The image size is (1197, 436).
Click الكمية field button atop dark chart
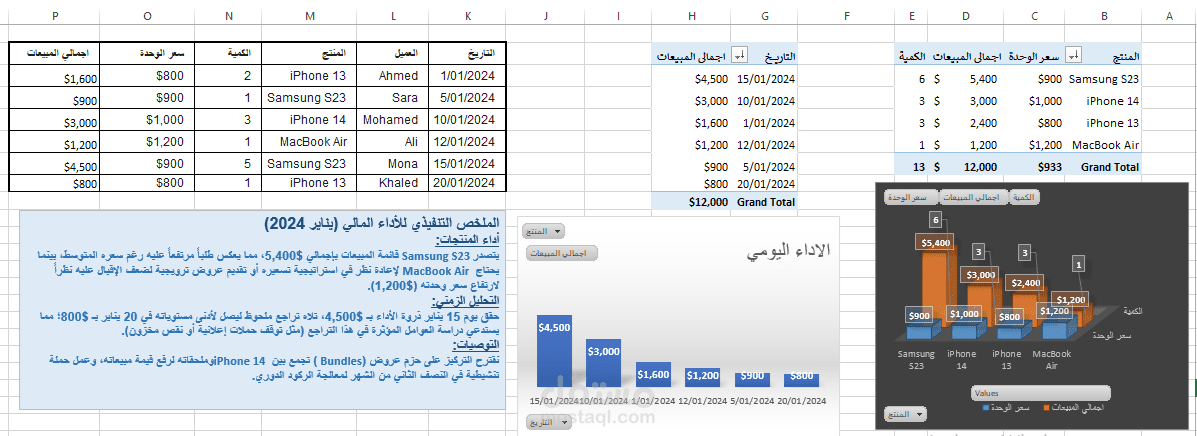(1025, 197)
